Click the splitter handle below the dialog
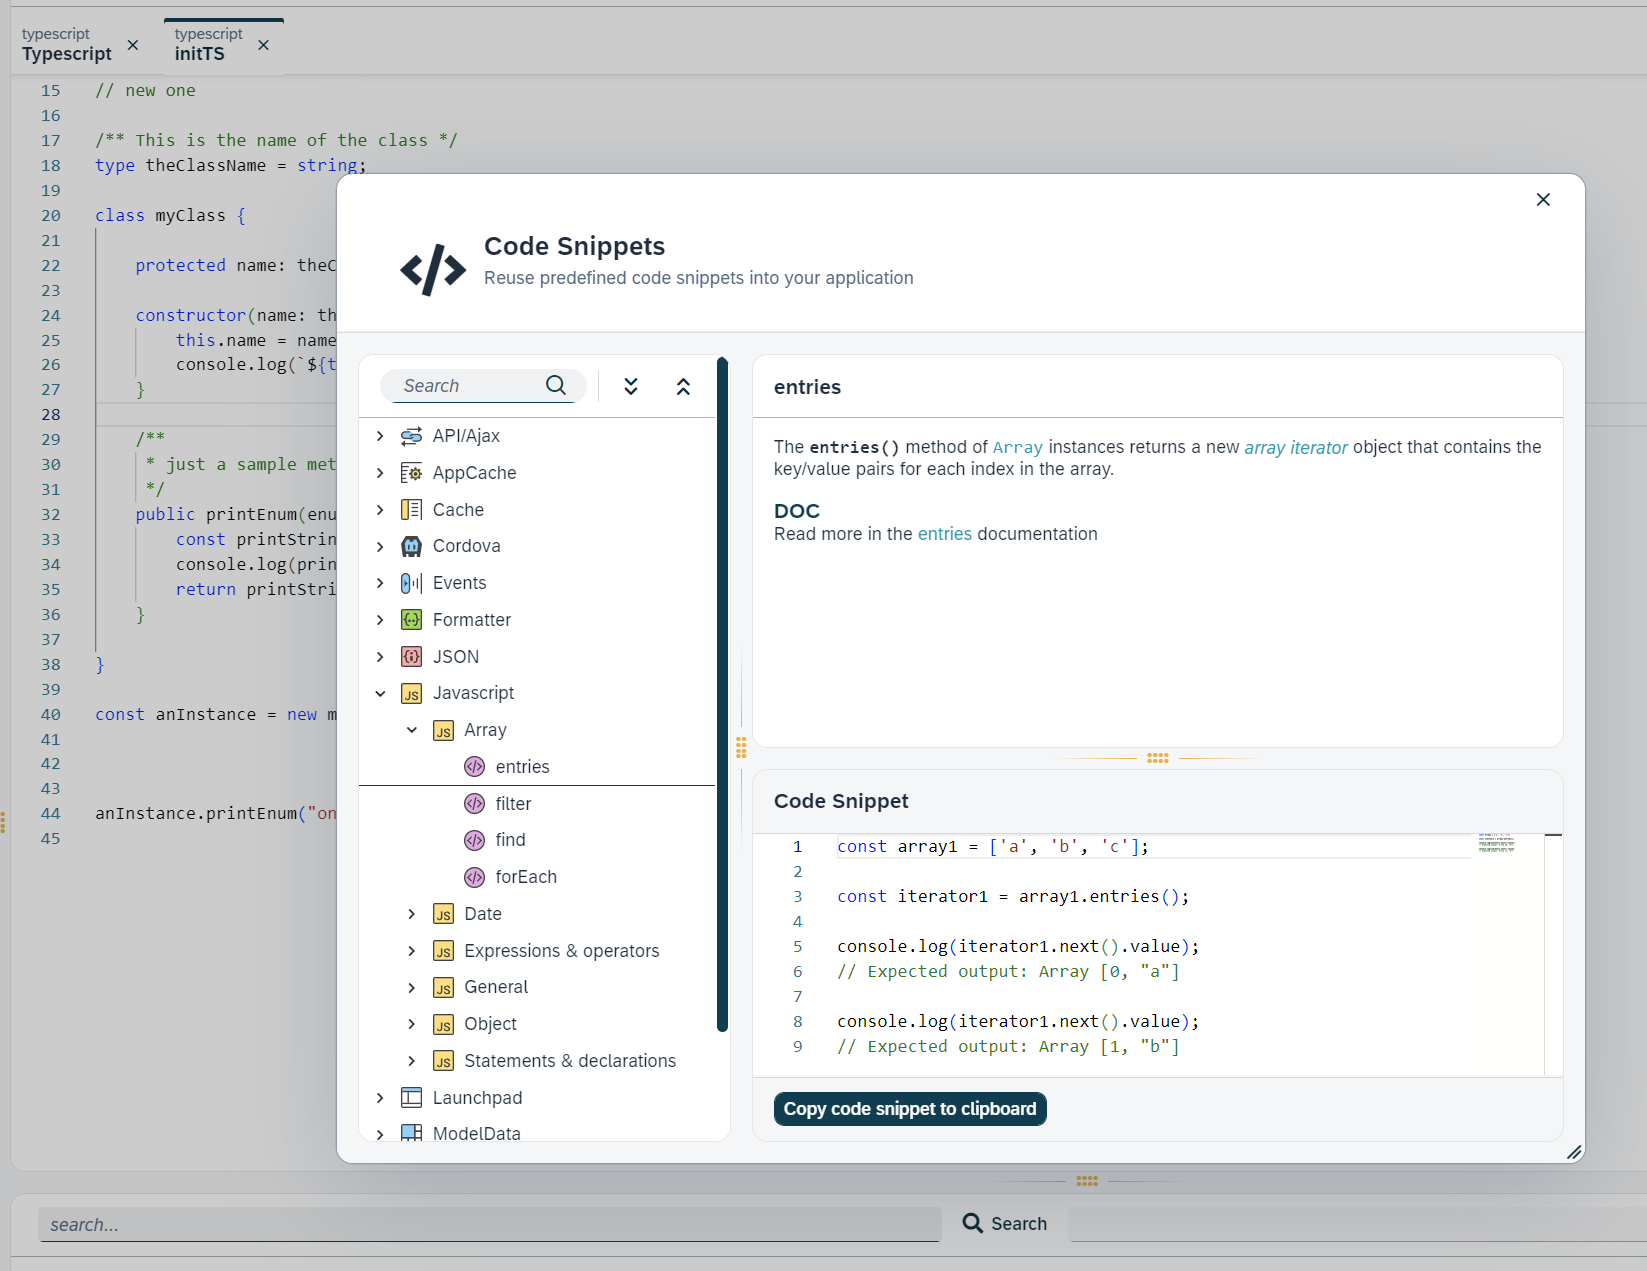 click(x=1087, y=1181)
